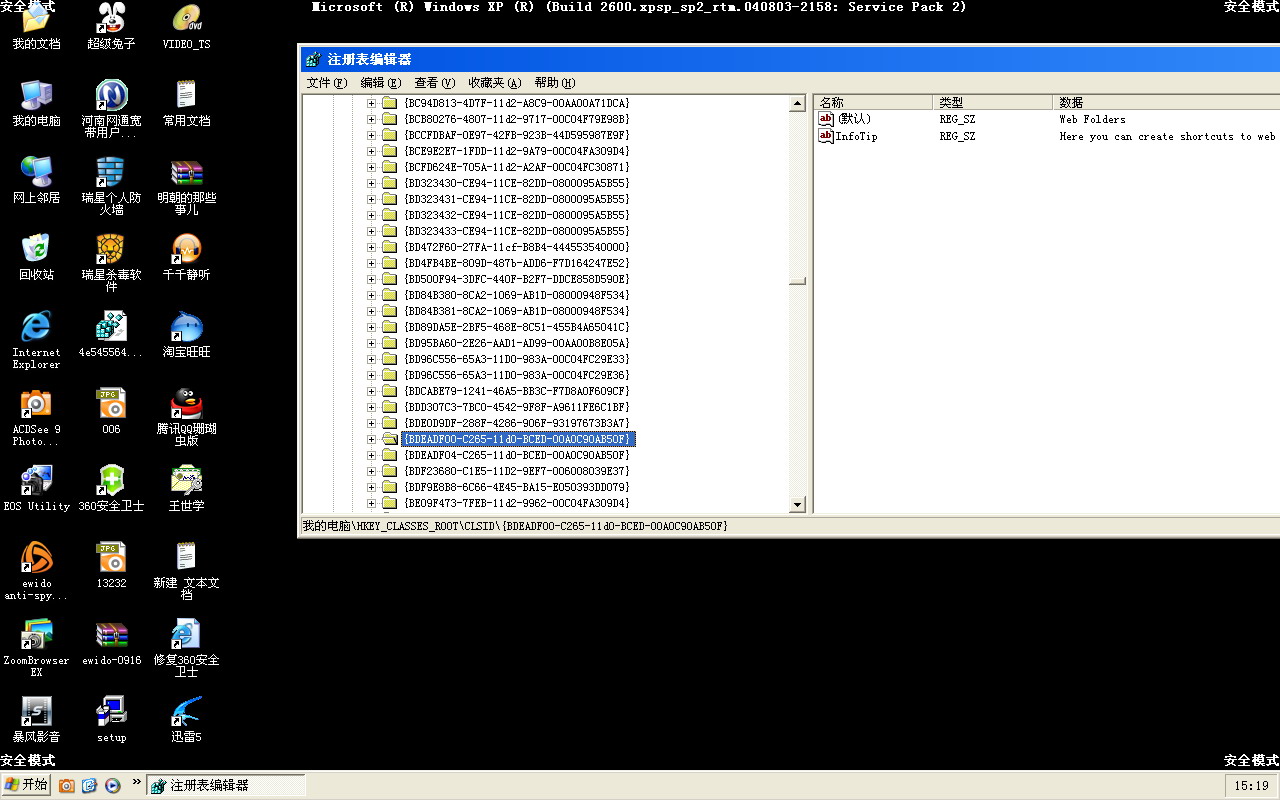Click the tree scrollbar down arrow

coord(797,505)
